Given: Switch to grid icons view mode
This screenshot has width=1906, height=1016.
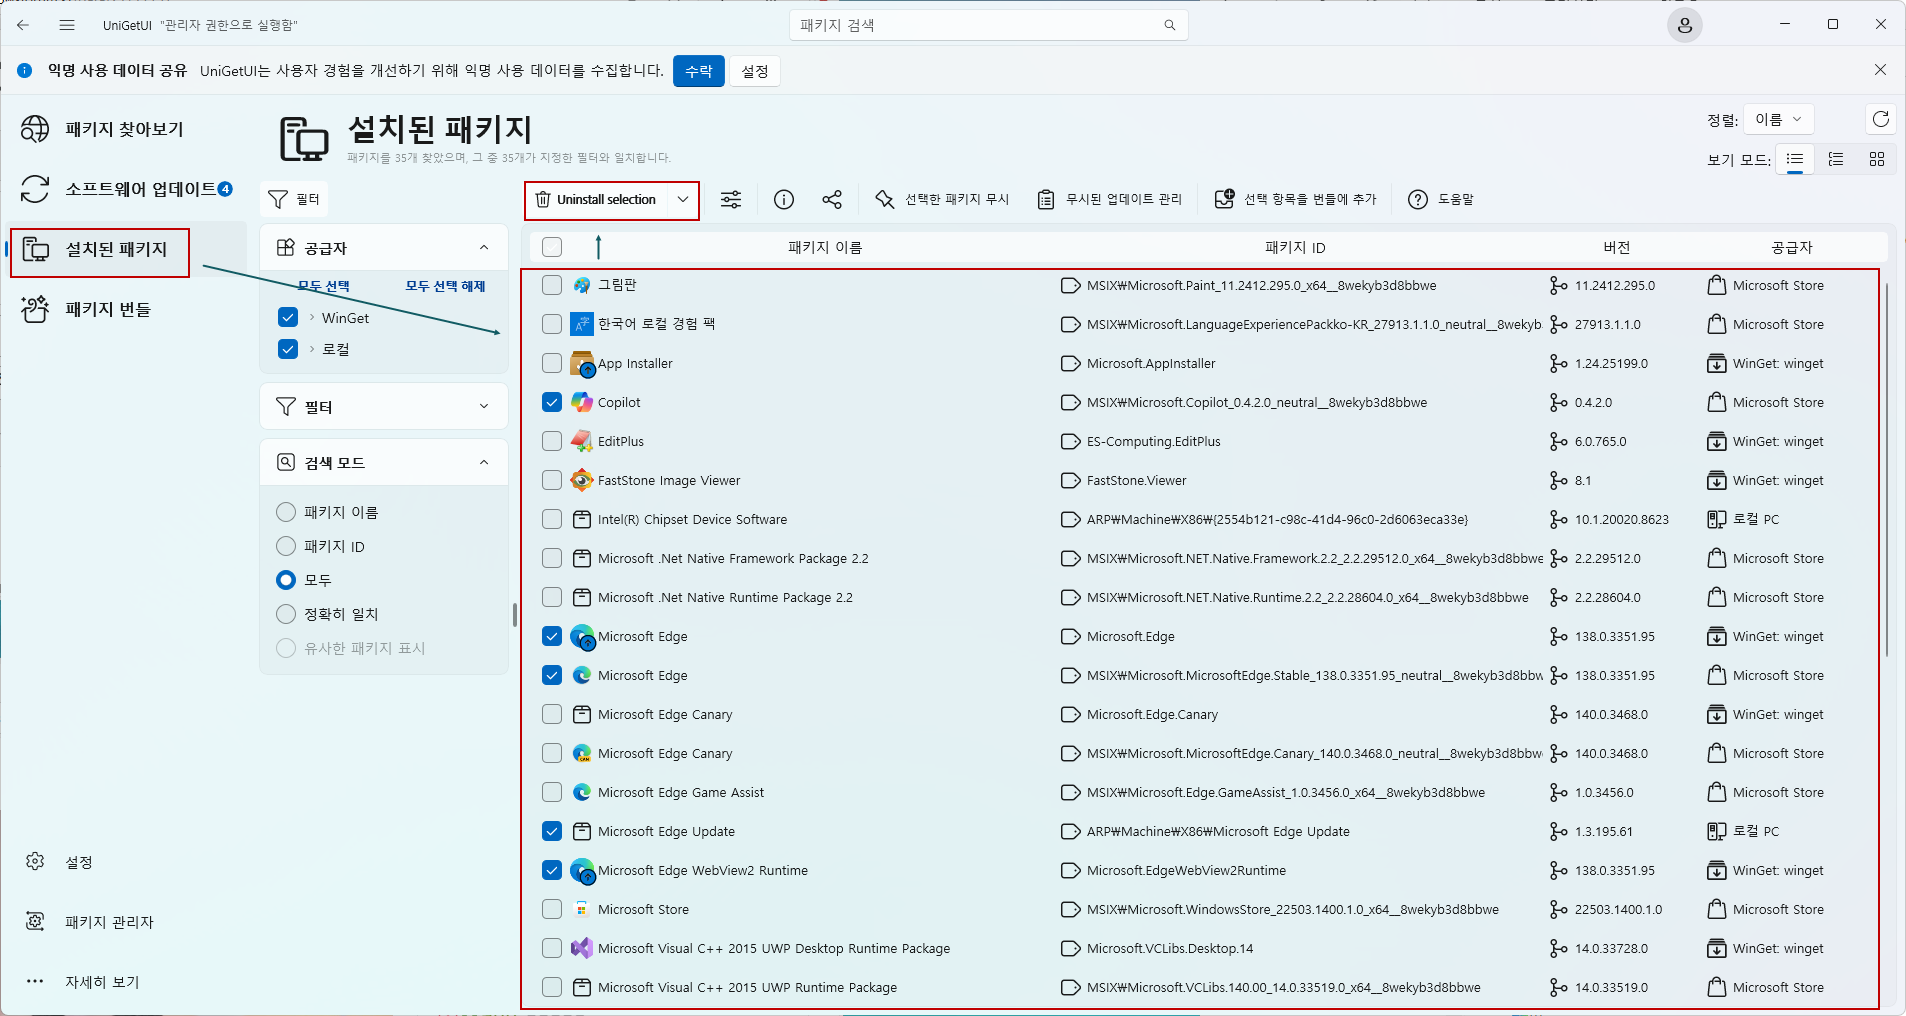Looking at the screenshot, I should [1876, 159].
